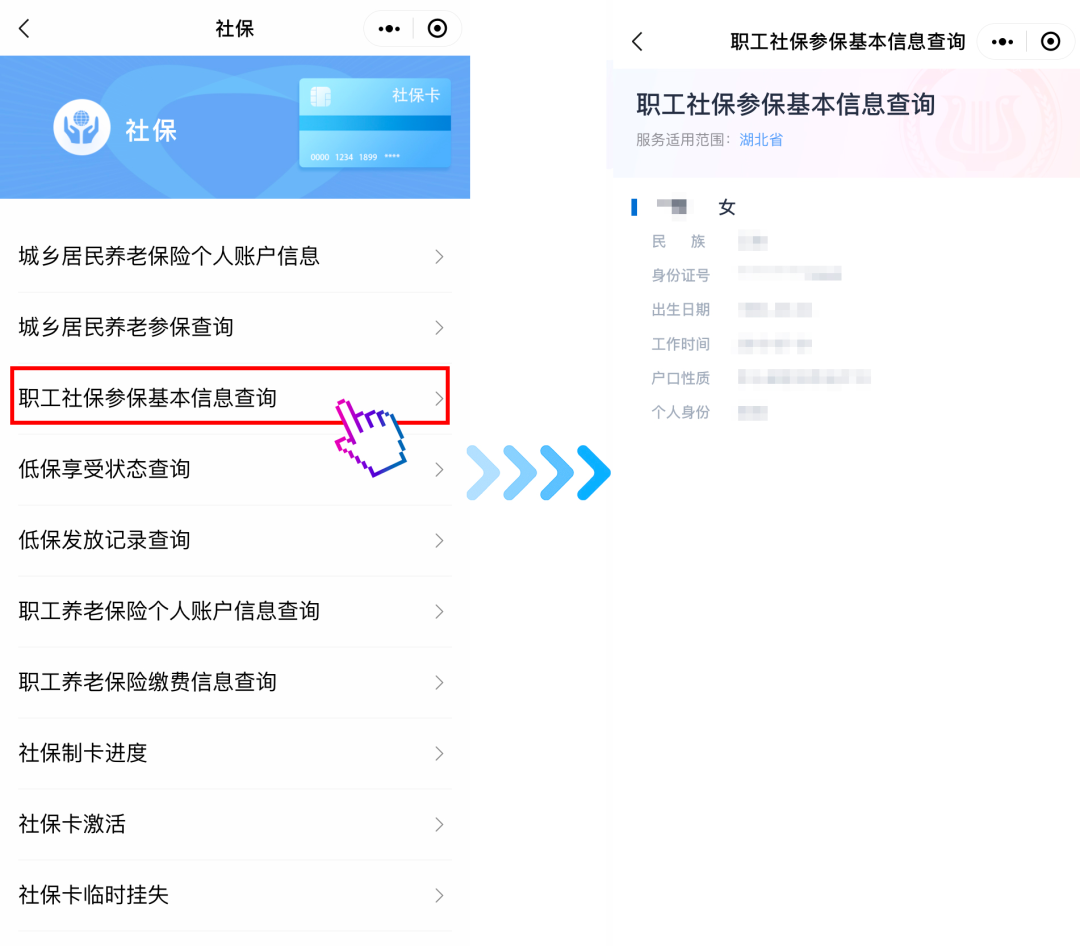Click the 社保 globe-and-hands logo
Screen dimensions: 1080x946
click(x=81, y=127)
